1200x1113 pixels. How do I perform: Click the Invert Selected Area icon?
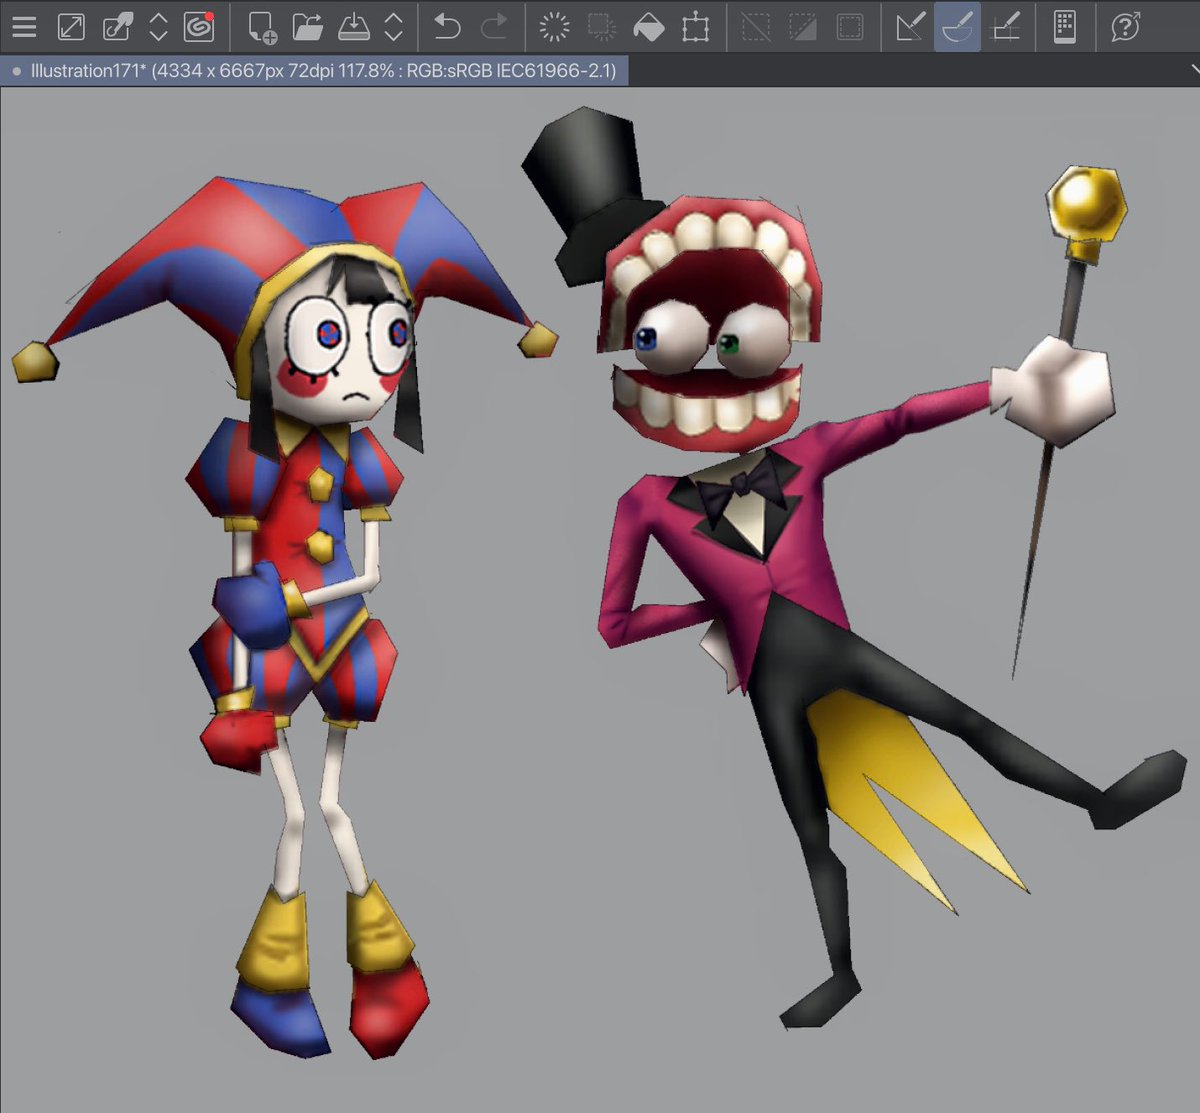click(803, 27)
